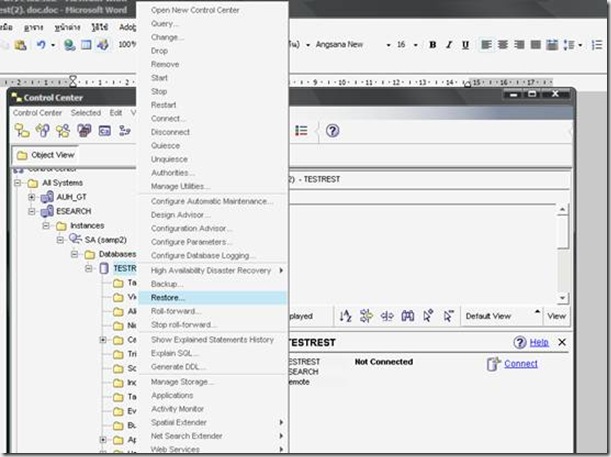Align text right in Word toolbar
This screenshot has width=611, height=457.
tap(519, 45)
